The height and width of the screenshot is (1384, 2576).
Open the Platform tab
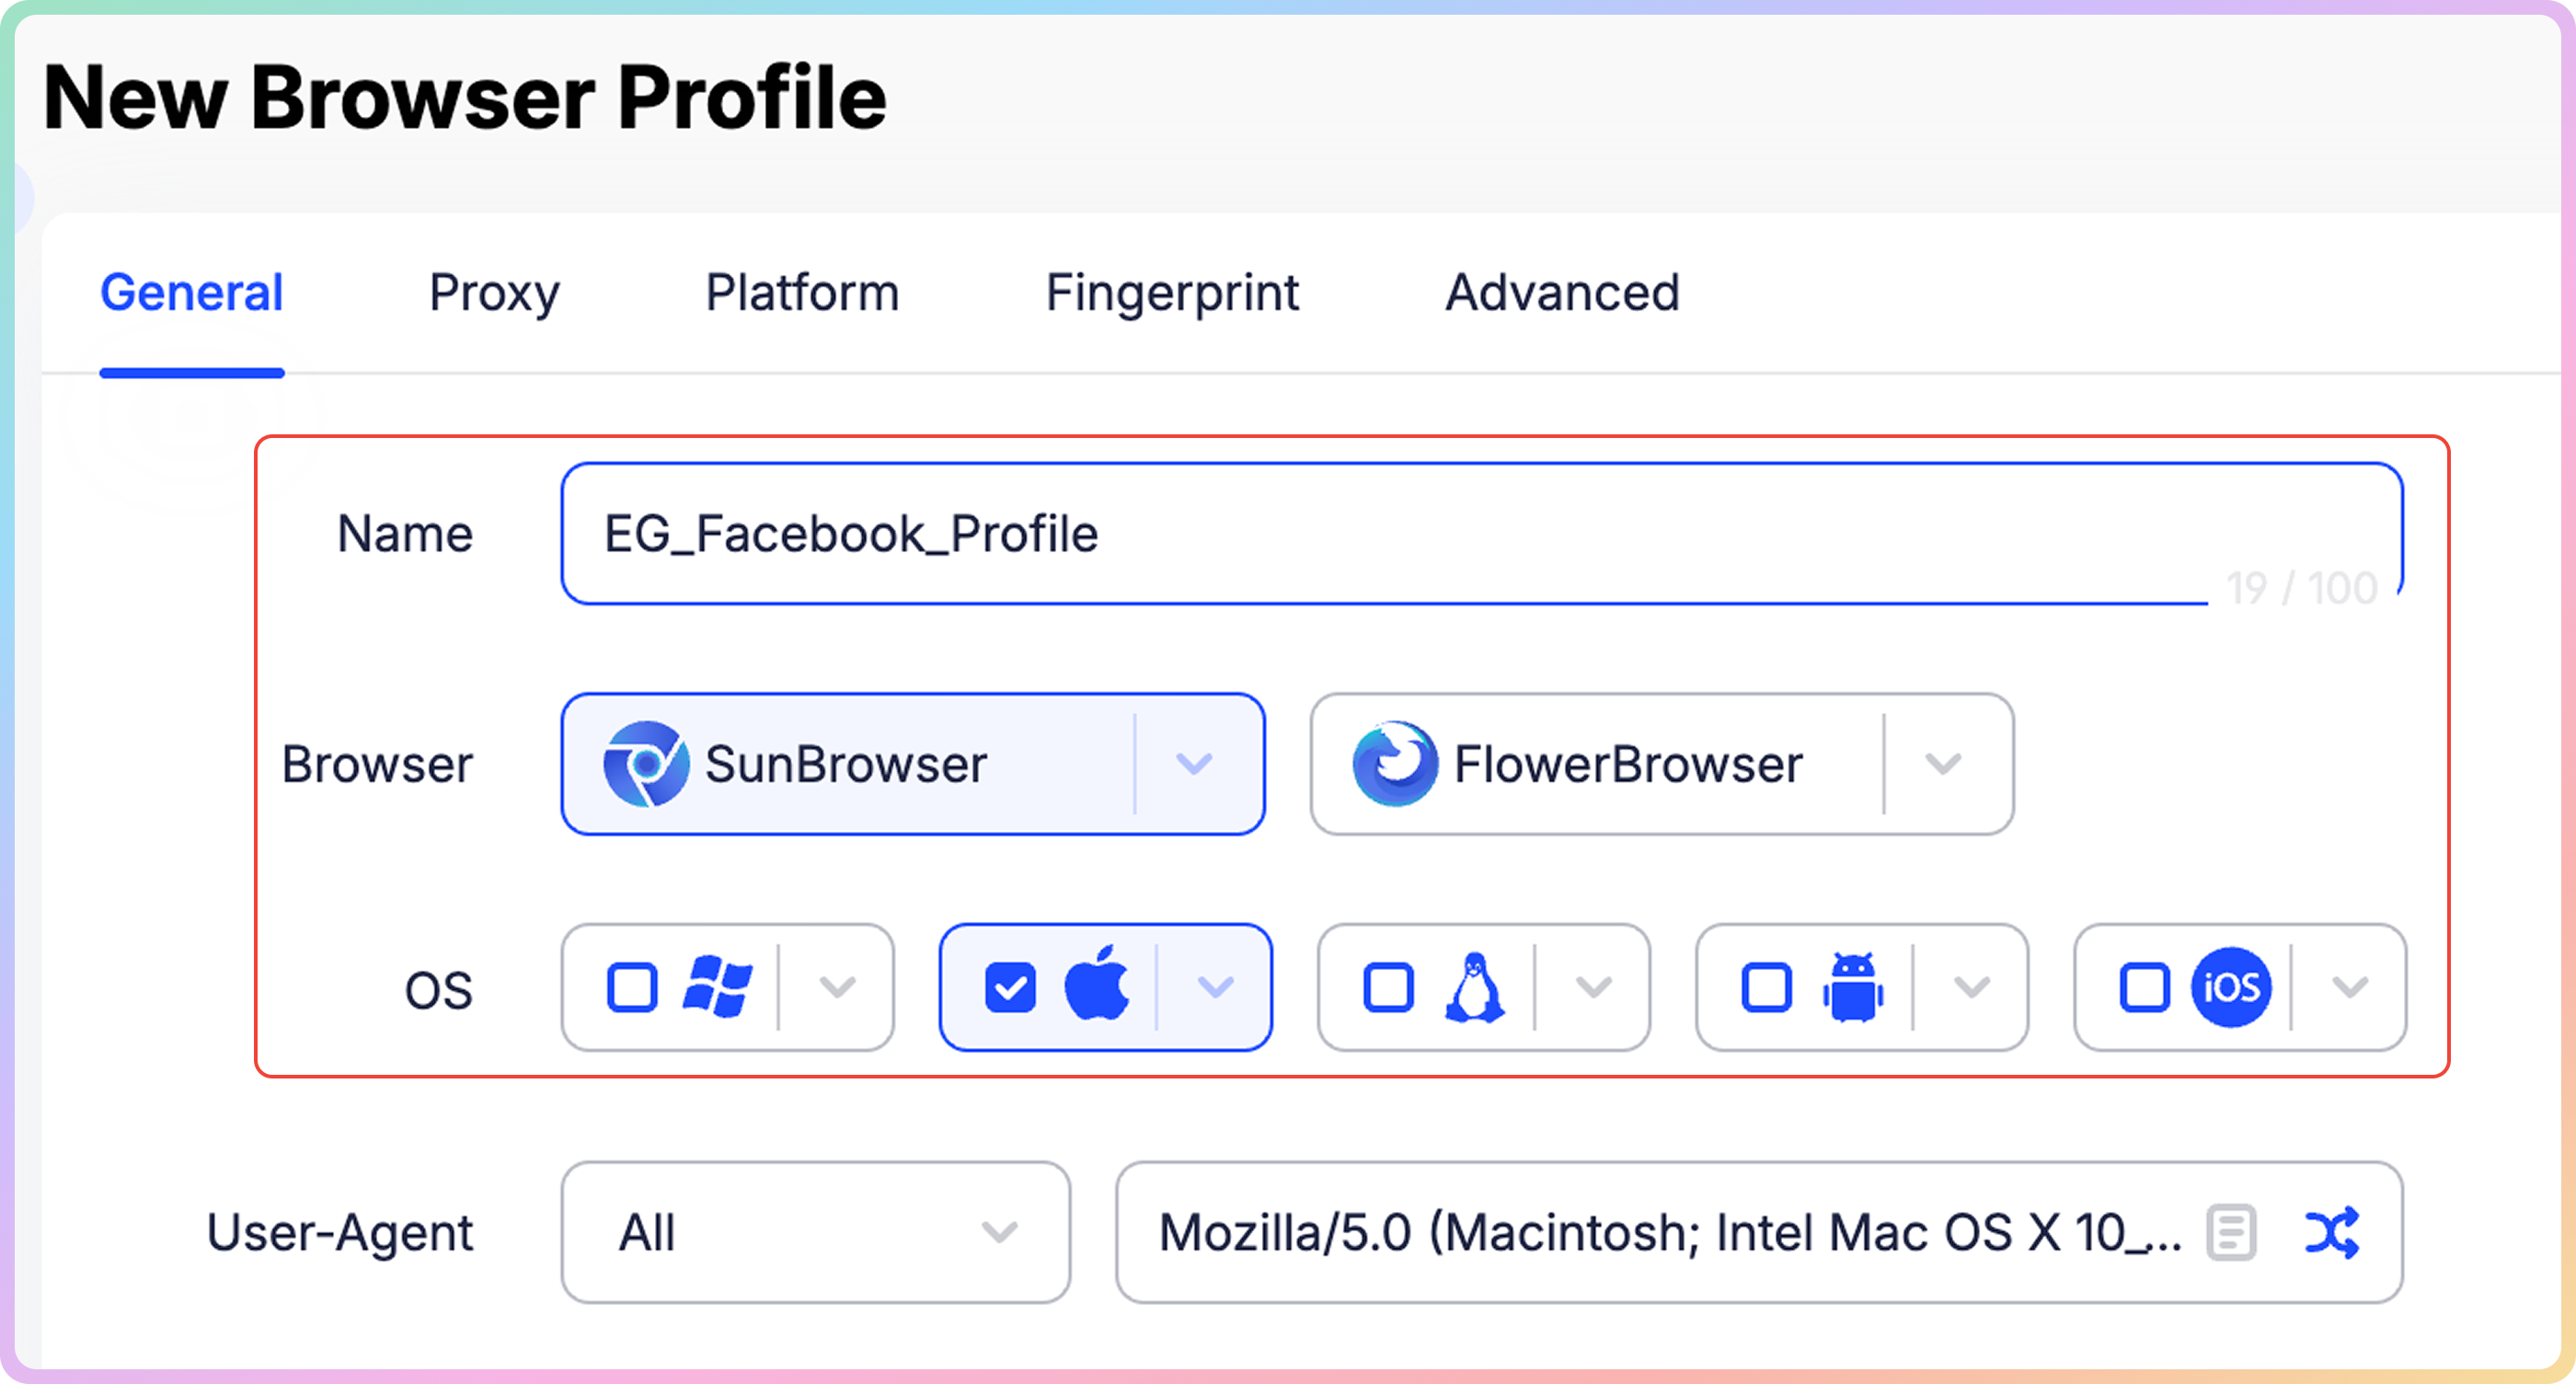pos(802,293)
